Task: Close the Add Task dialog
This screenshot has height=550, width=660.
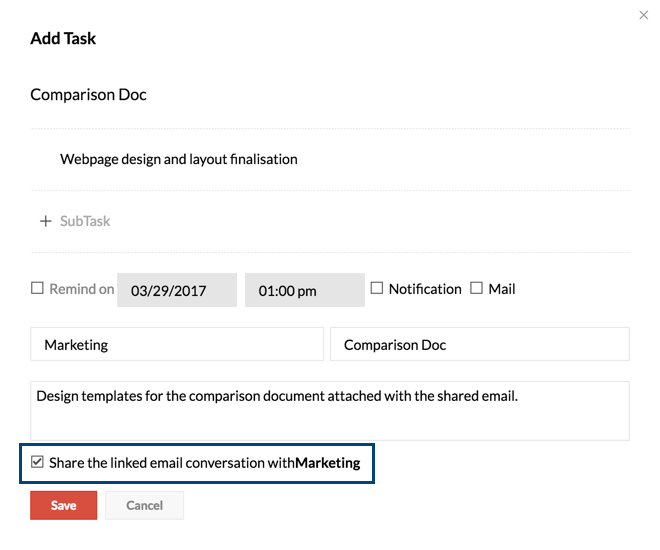Action: [x=643, y=15]
